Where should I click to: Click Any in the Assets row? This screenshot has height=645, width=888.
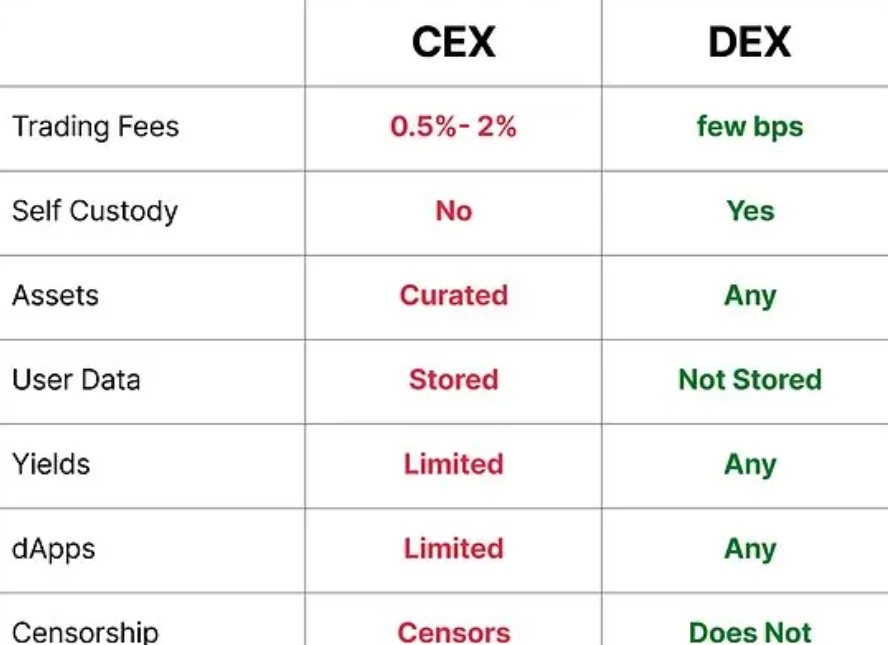click(x=750, y=296)
